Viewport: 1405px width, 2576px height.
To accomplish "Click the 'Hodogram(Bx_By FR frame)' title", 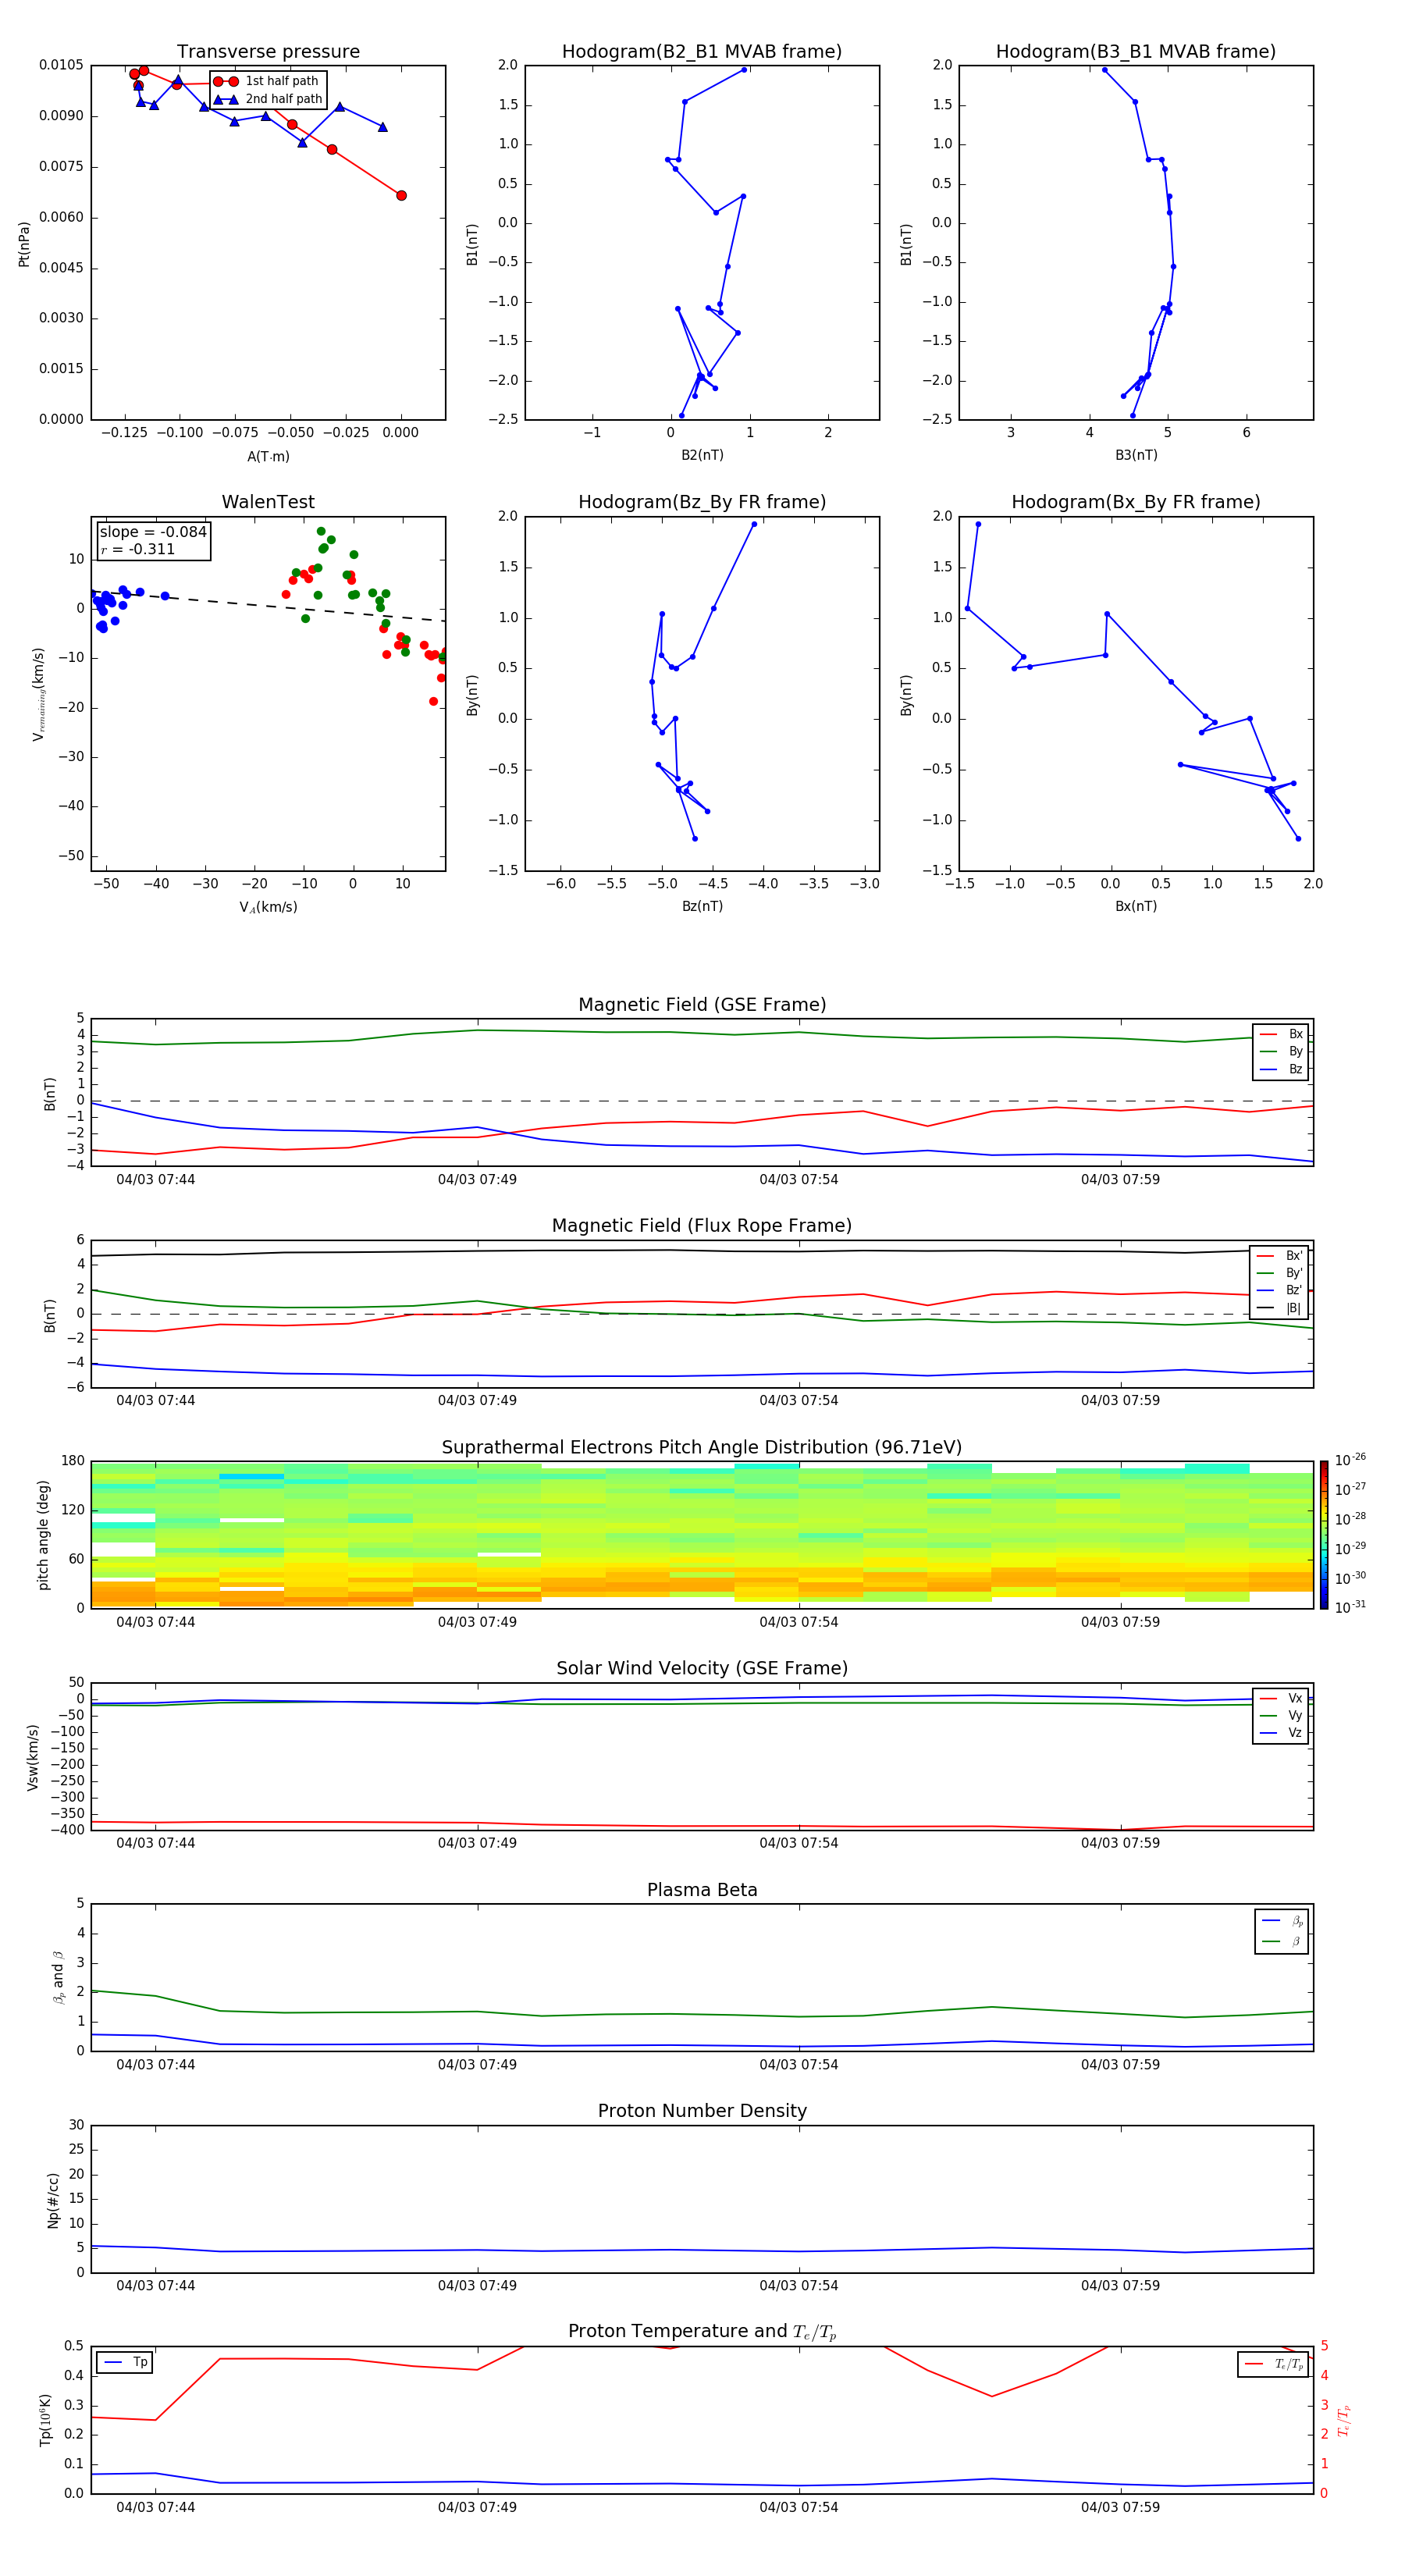I will pos(1136,502).
